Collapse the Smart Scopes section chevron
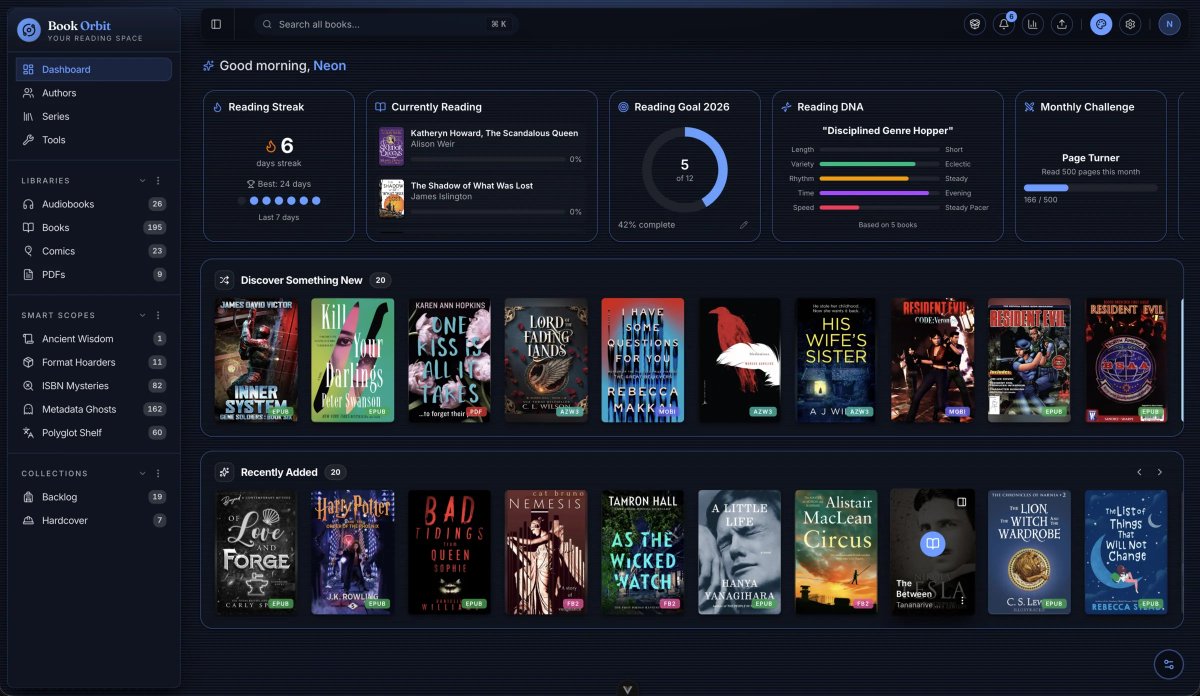This screenshot has height=696, width=1200. coord(142,315)
